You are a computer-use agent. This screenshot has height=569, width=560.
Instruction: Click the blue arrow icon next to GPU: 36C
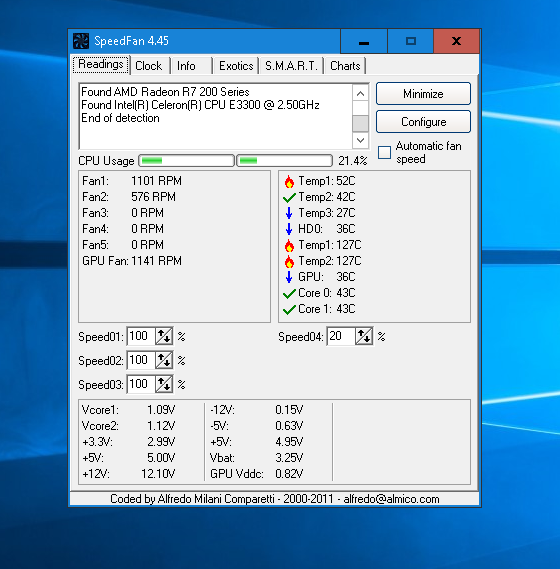289,277
